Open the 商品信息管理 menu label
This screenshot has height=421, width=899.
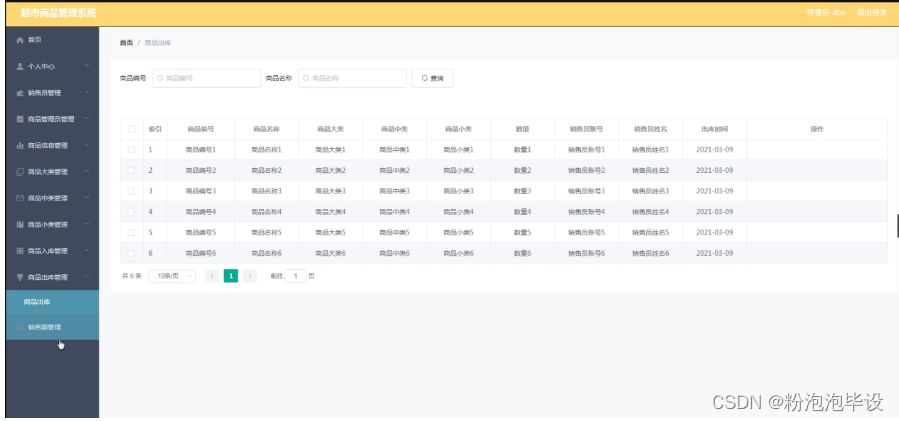pos(48,146)
